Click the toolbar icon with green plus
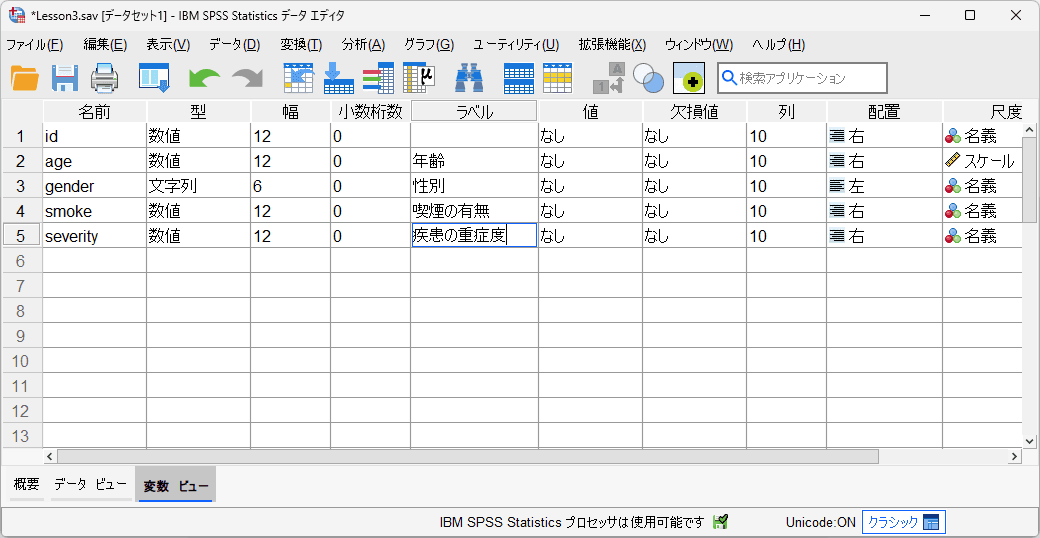This screenshot has height=538, width=1040. tap(688, 78)
